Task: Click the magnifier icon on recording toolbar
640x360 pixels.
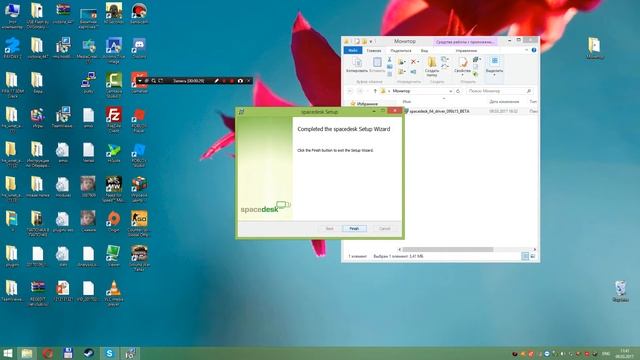Action: pyautogui.click(x=153, y=81)
